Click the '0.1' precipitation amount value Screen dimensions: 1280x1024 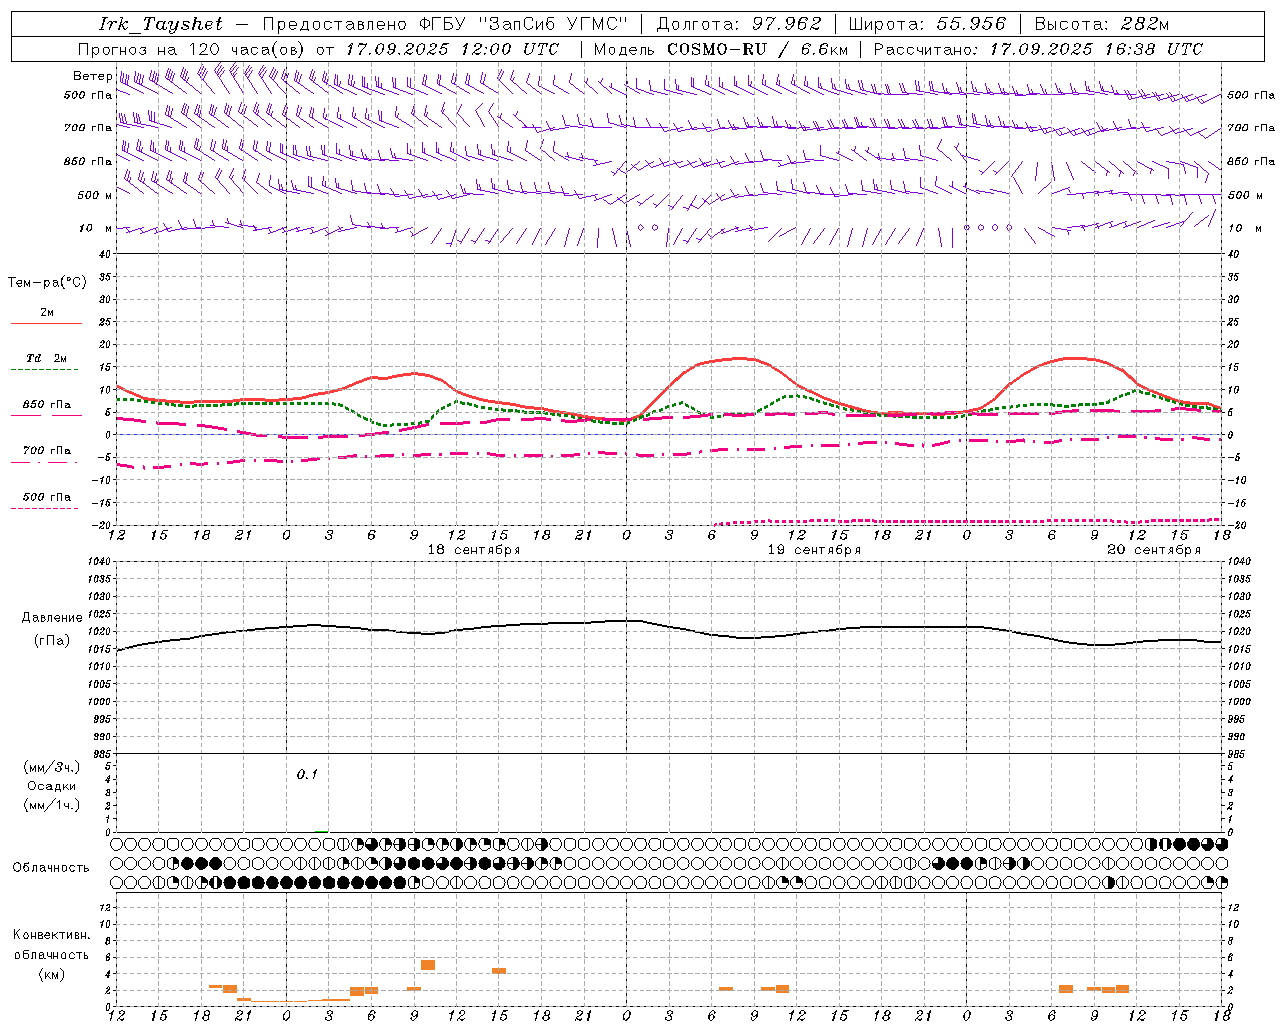pyautogui.click(x=307, y=774)
